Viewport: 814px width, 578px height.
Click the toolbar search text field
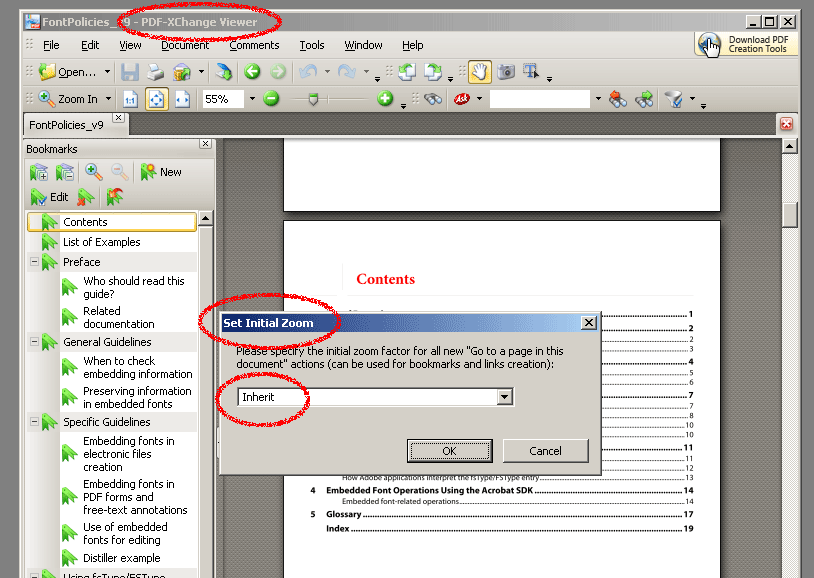[540, 99]
